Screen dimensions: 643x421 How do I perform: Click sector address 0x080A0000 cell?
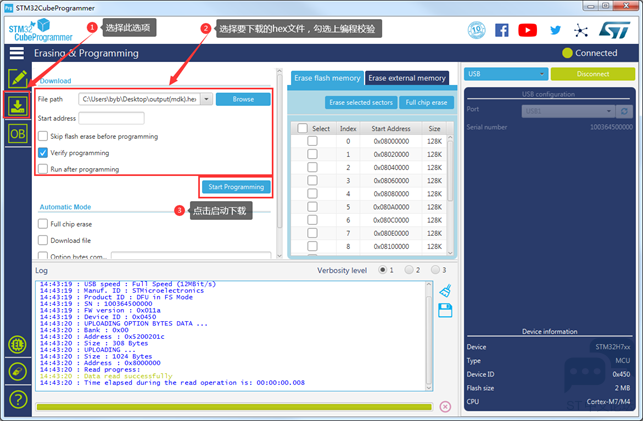[391, 207]
